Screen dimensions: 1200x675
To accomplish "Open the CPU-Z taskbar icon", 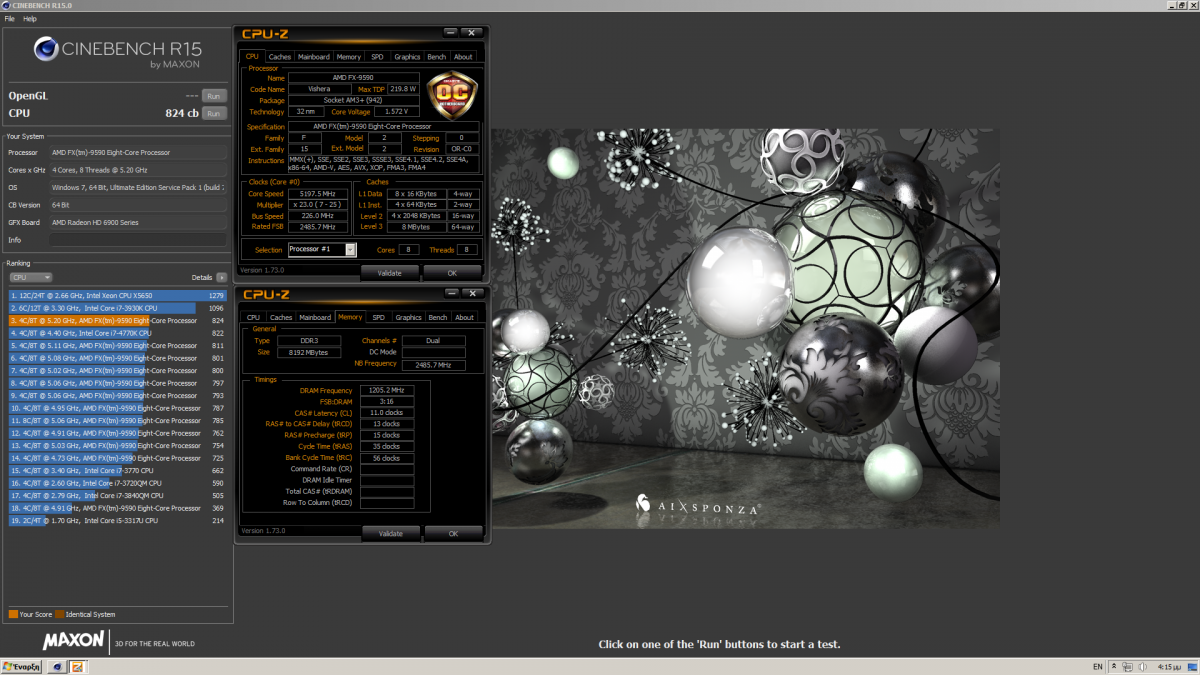I will tap(79, 667).
